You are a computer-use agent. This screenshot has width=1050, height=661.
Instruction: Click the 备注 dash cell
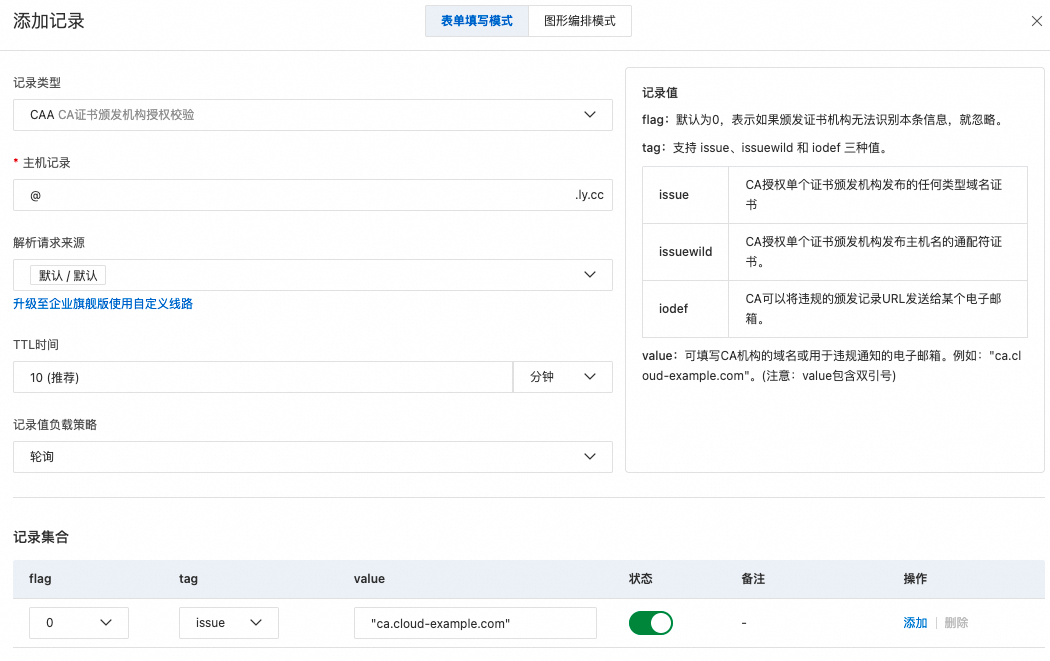[x=744, y=623]
